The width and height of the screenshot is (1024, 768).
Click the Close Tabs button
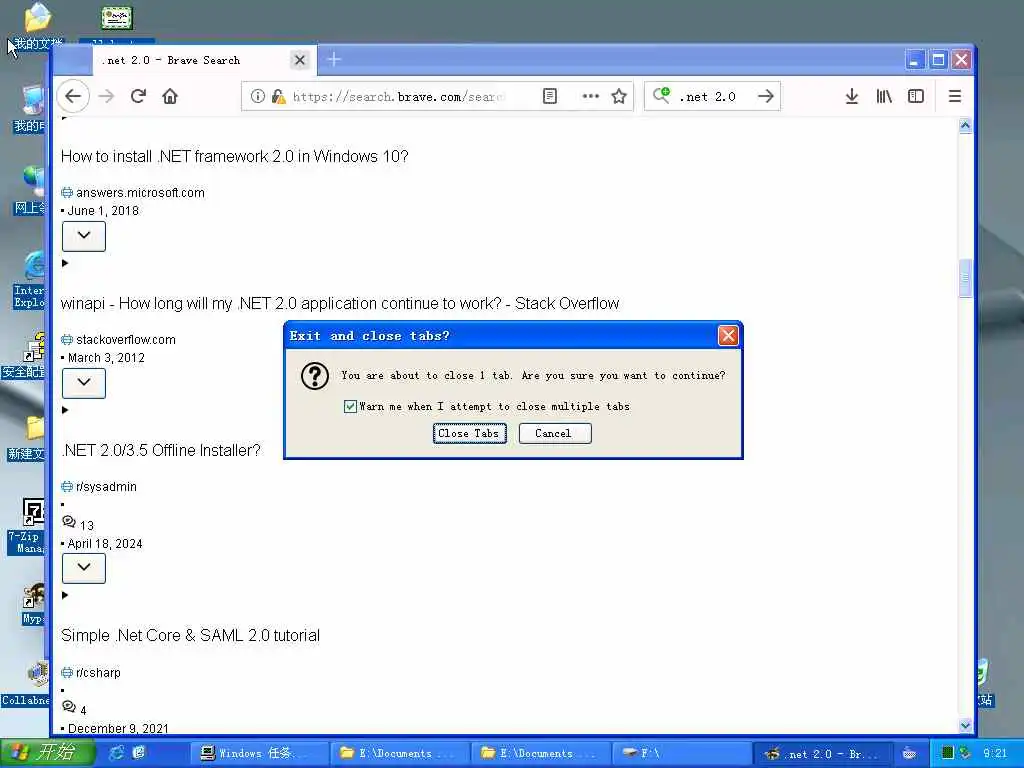click(x=470, y=434)
